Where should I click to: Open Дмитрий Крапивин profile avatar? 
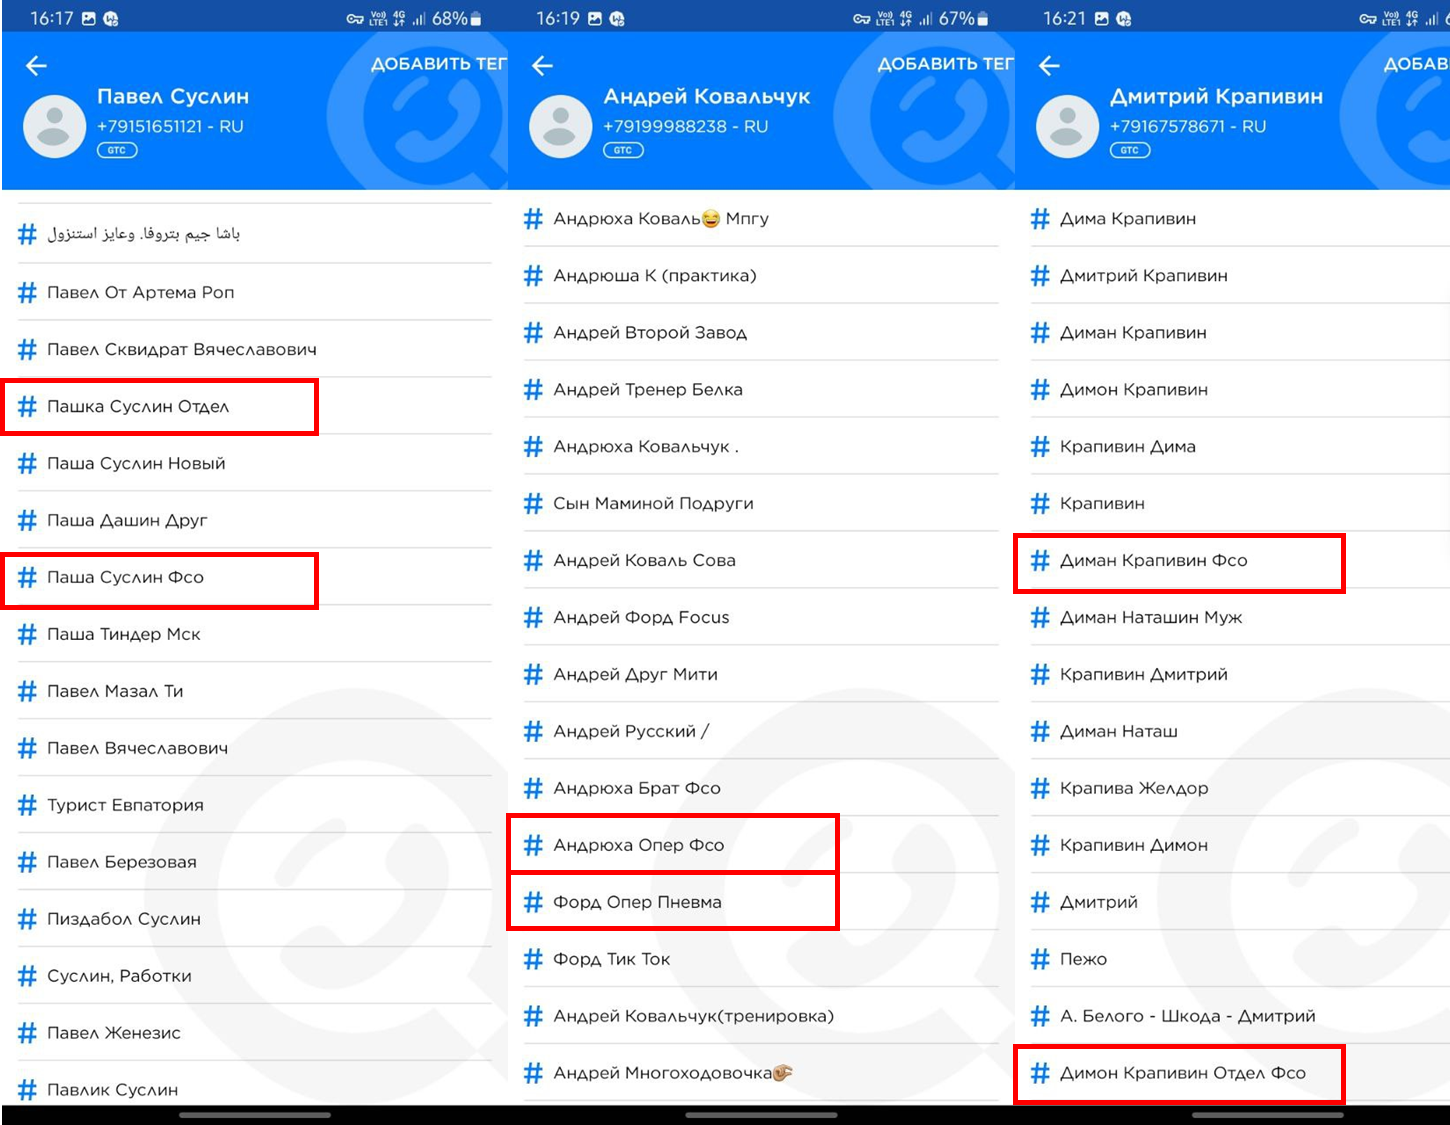click(x=1067, y=127)
